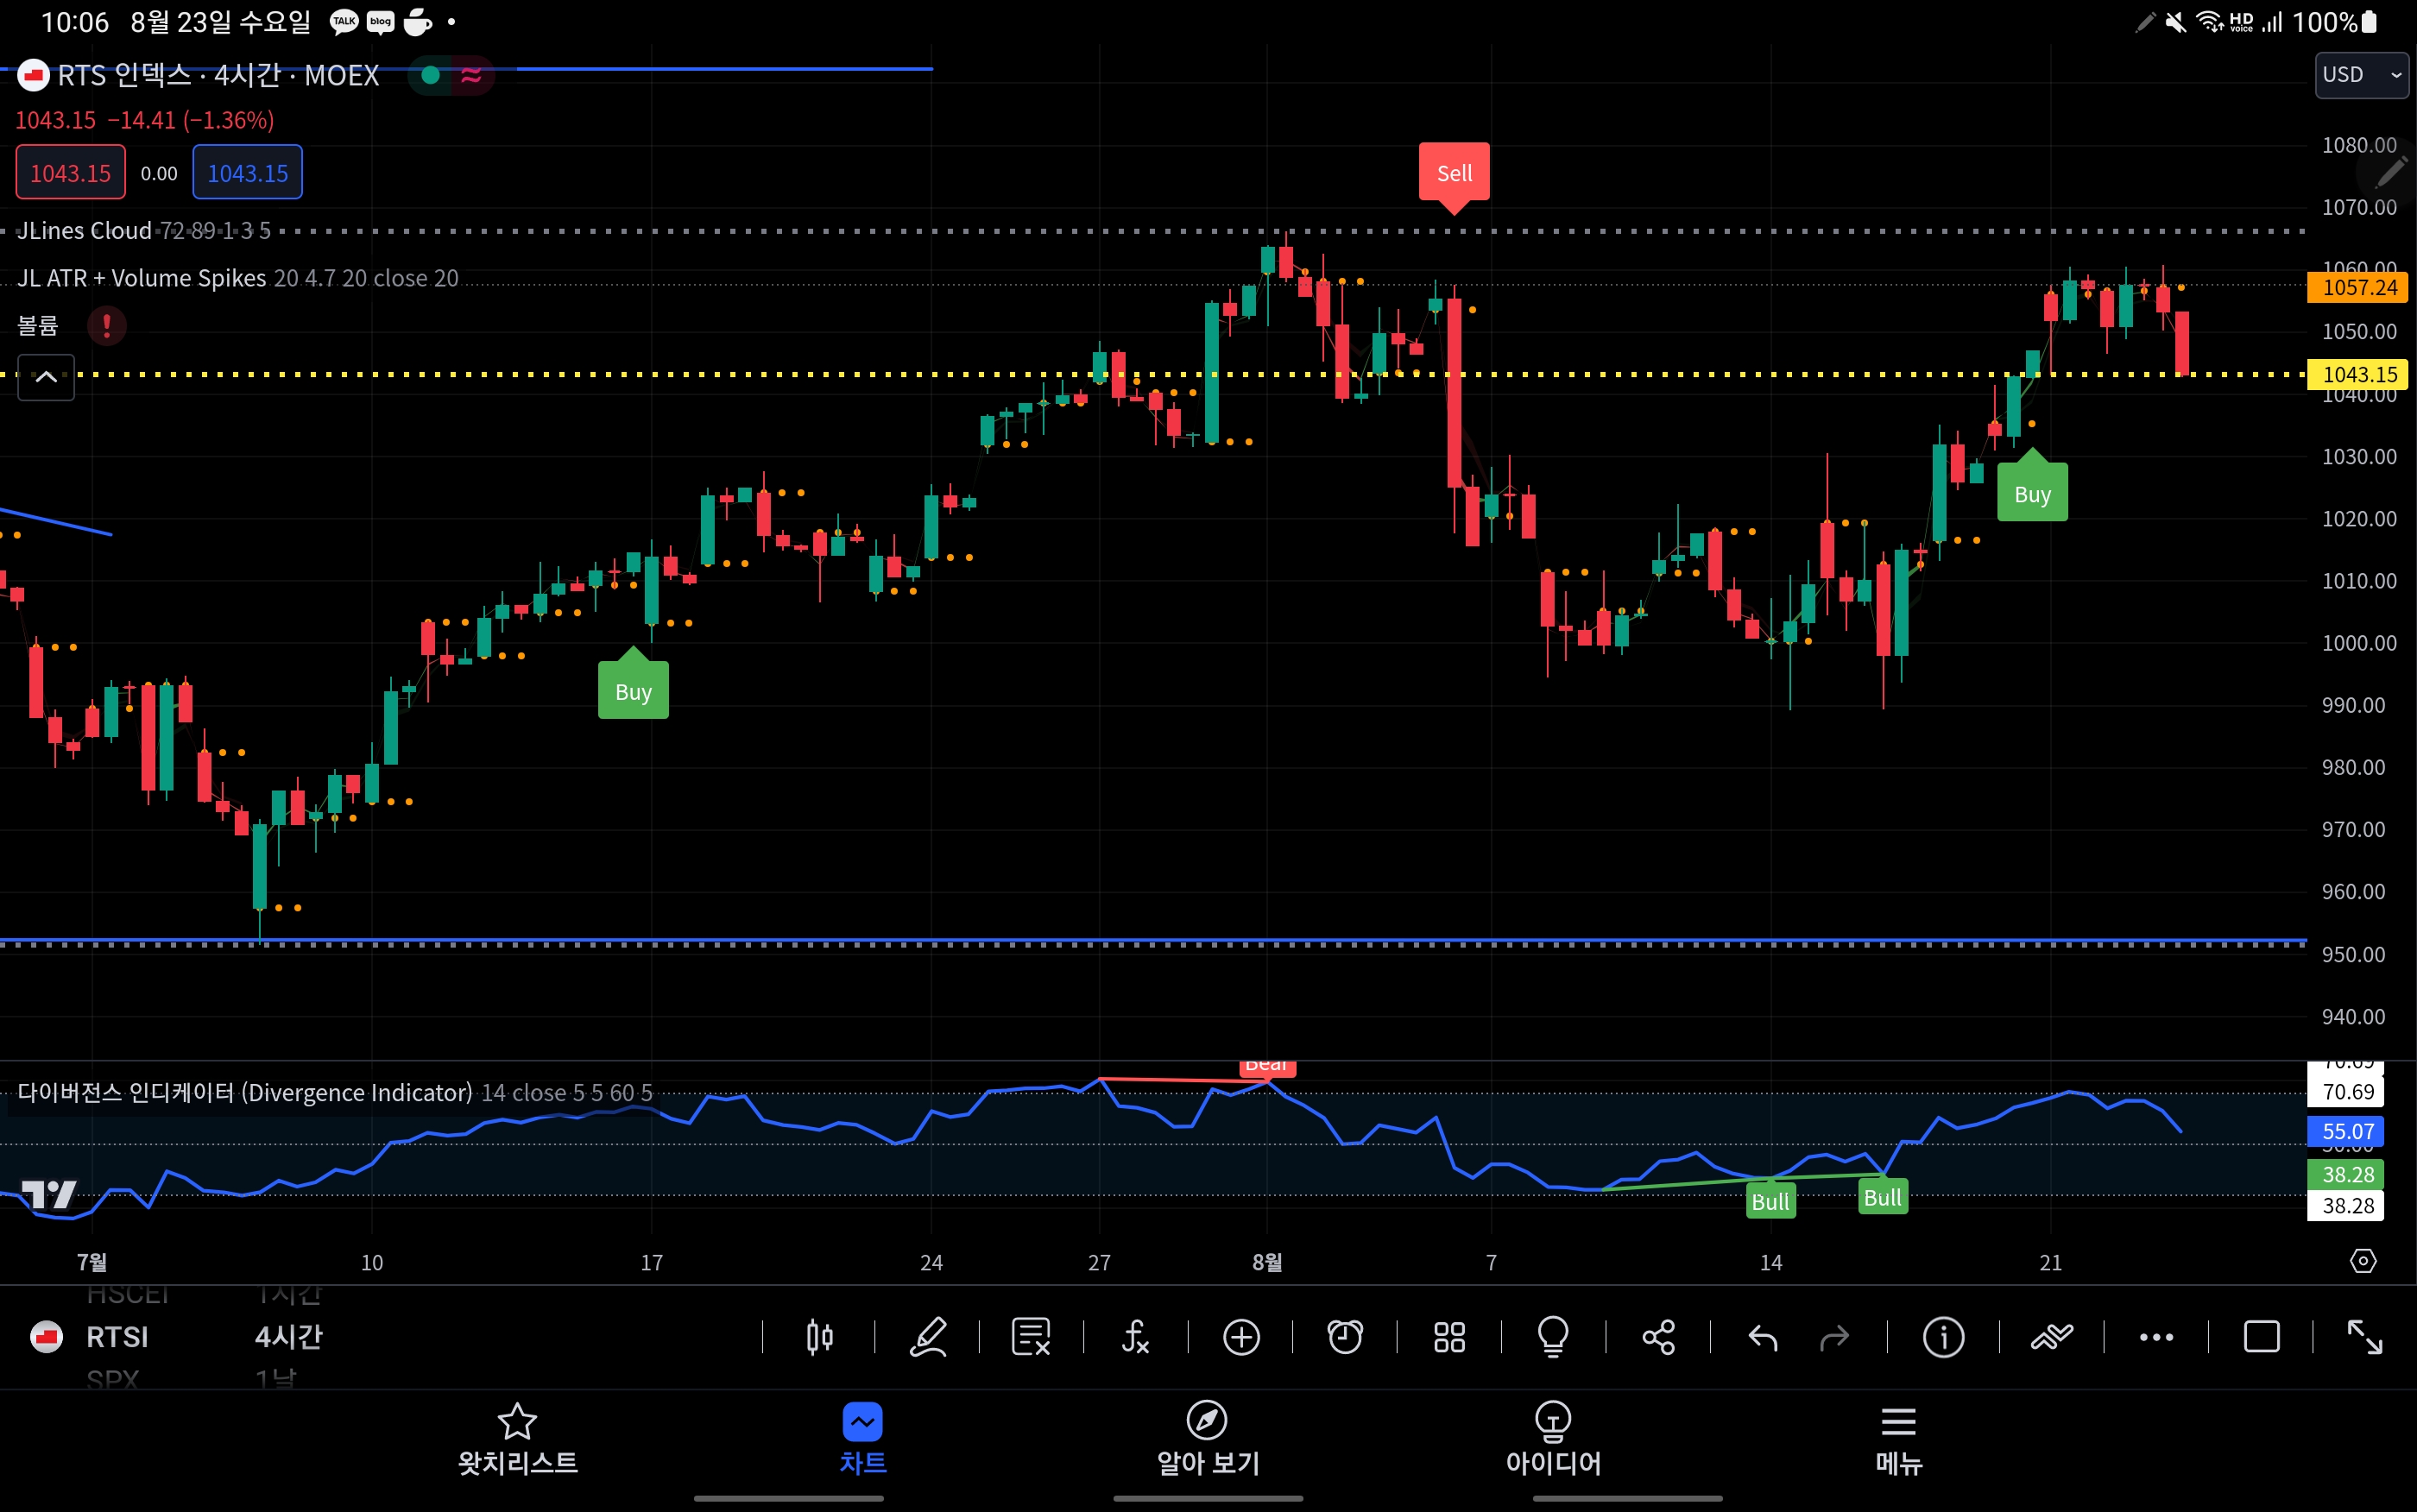Tap the Buy signal label near 17
The image size is (2417, 1512).
633,690
